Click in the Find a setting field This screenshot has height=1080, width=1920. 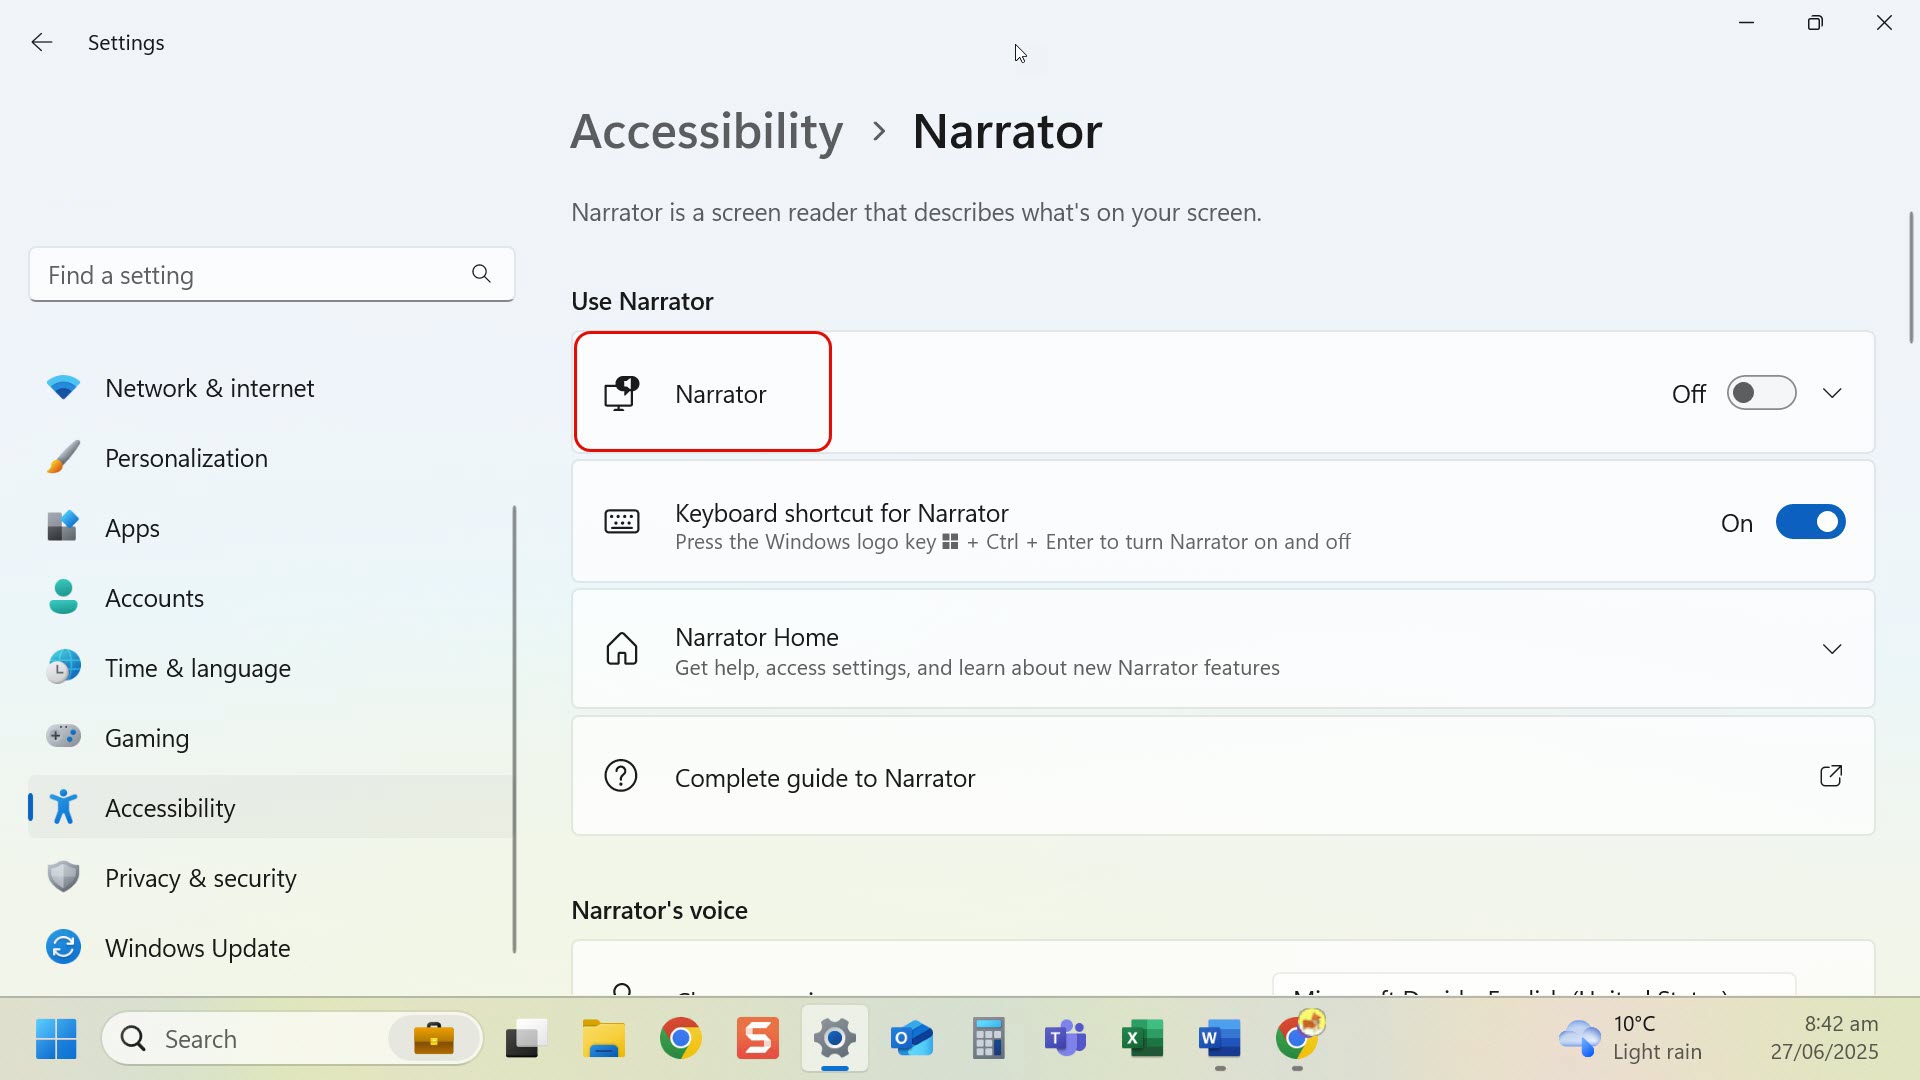272,274
